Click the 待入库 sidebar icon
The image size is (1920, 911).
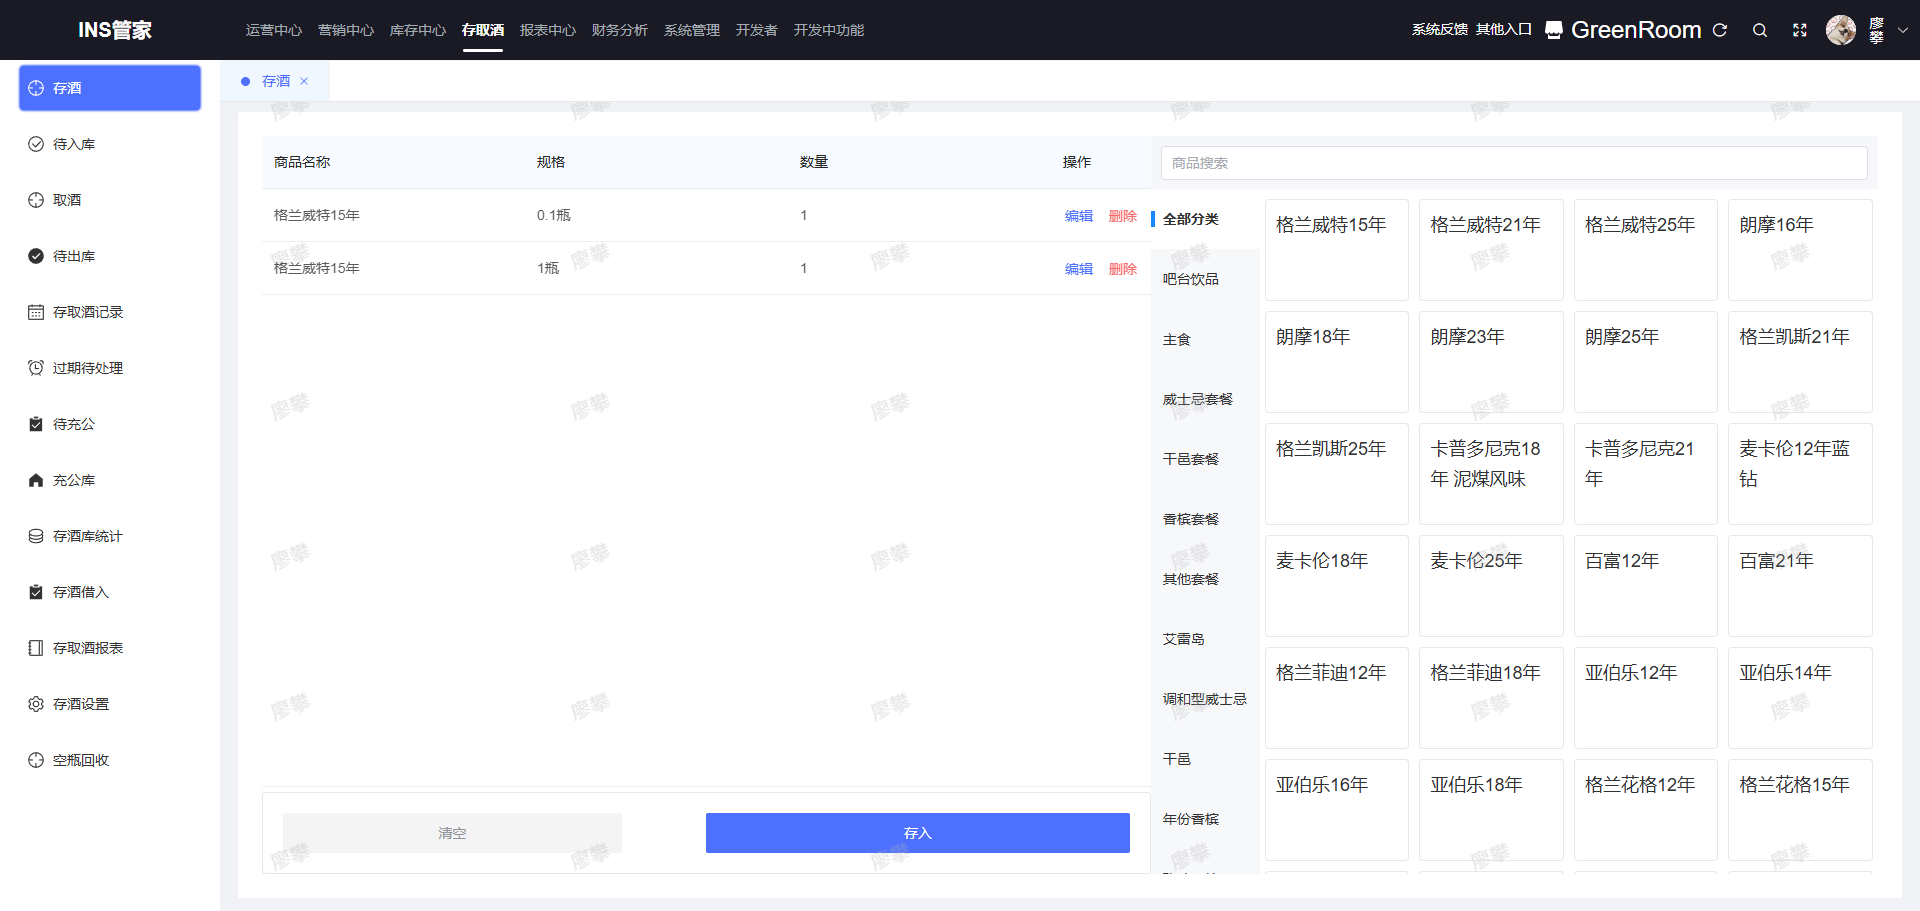tap(36, 144)
